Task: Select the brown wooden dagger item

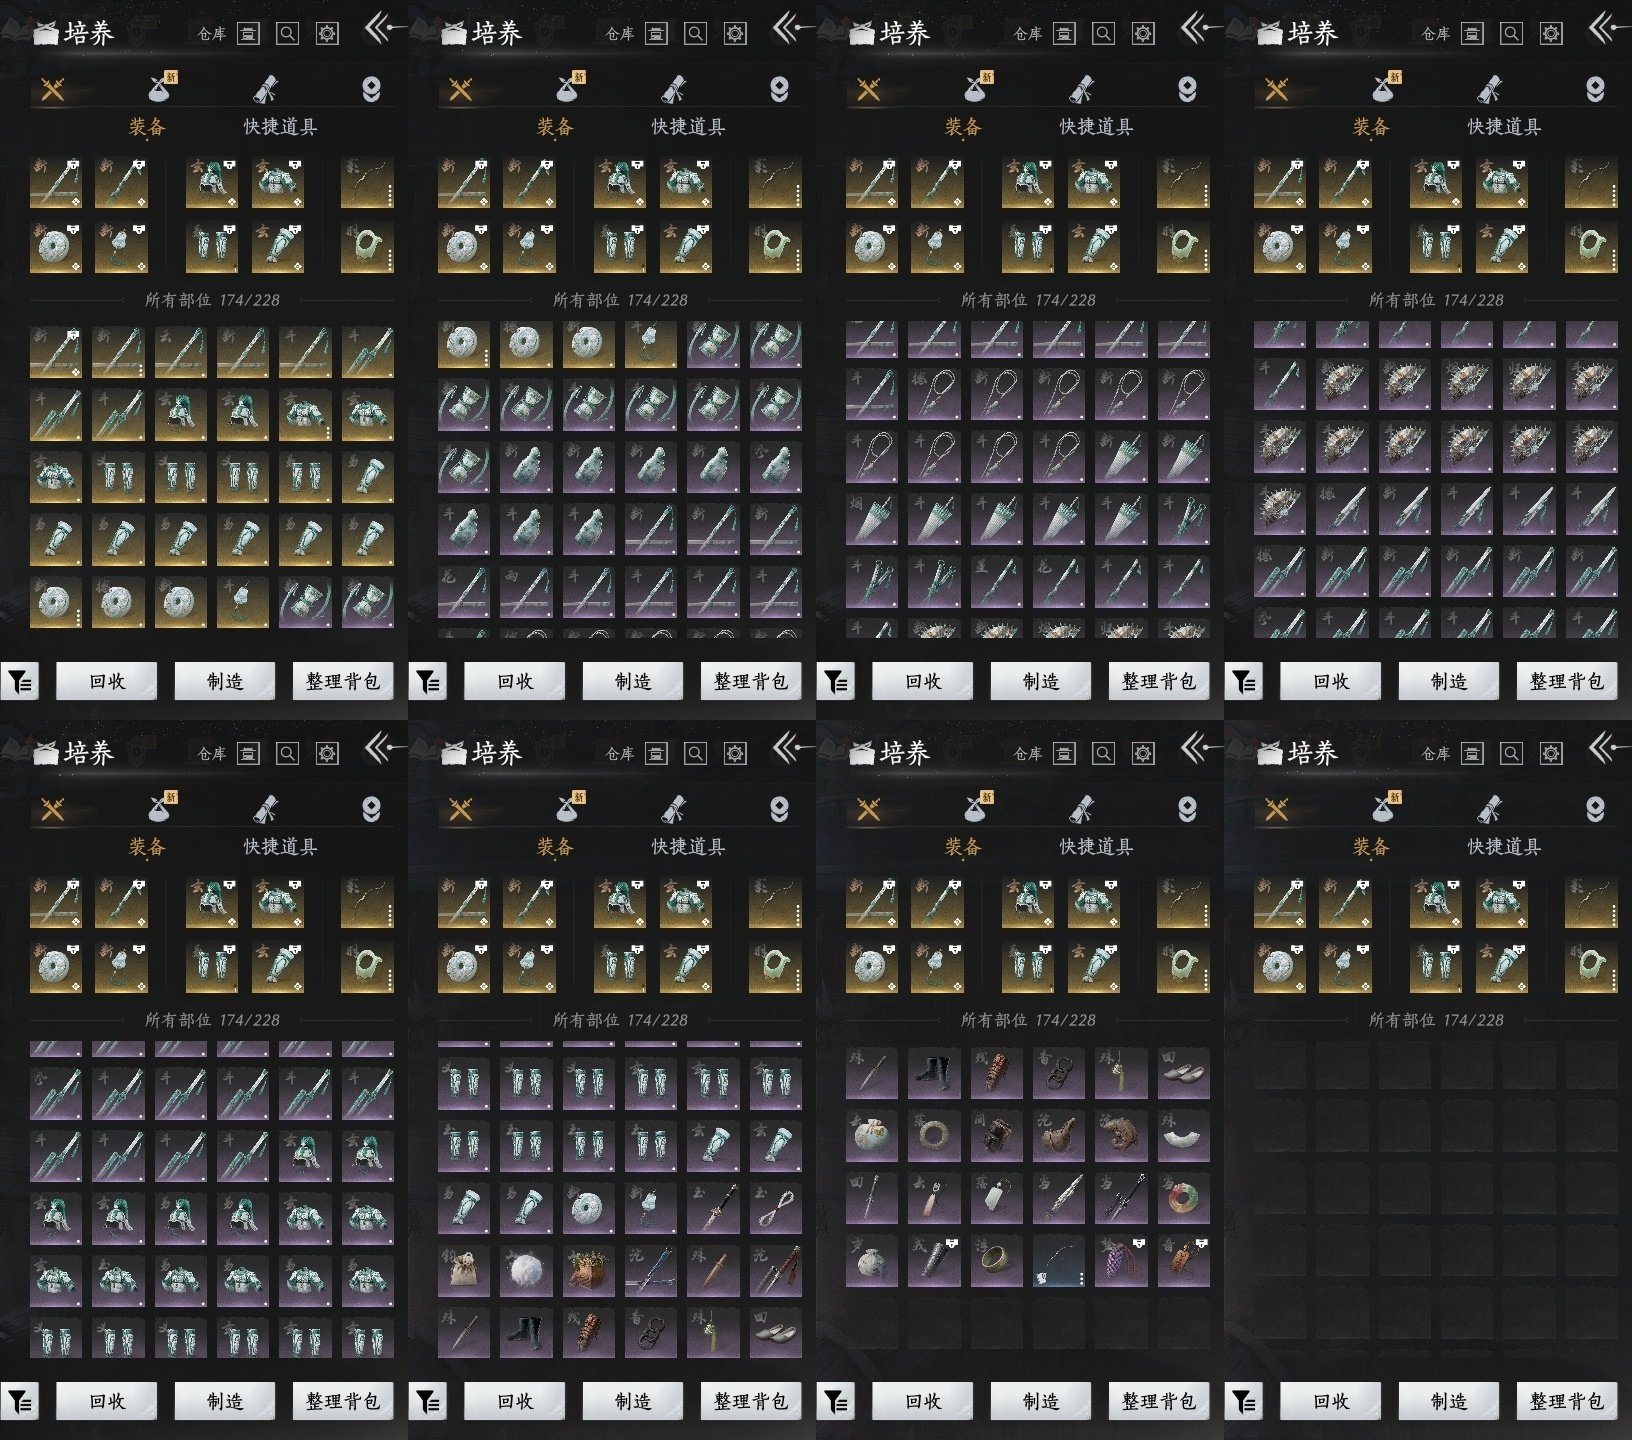Action: (x=713, y=1270)
